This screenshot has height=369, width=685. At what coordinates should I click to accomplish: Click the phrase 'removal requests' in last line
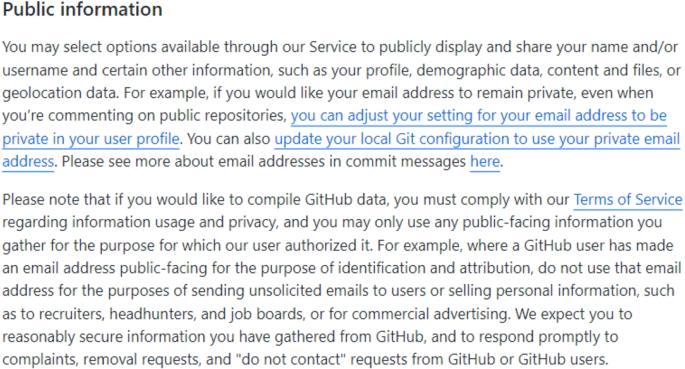click(142, 359)
